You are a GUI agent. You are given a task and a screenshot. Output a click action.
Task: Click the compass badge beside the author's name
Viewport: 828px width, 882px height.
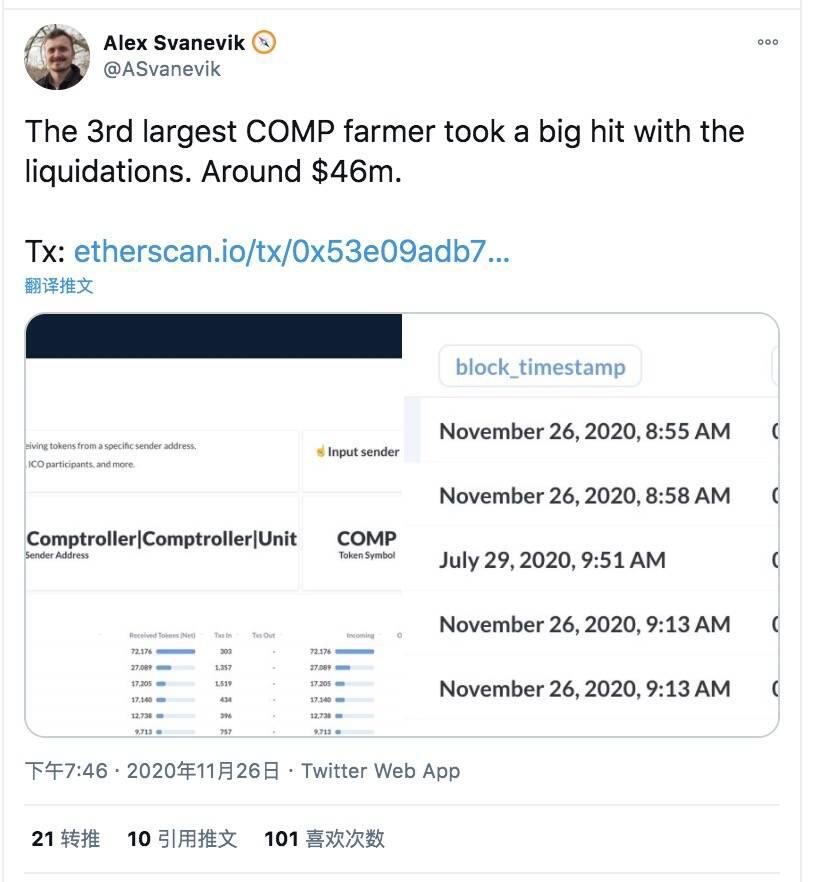[264, 43]
